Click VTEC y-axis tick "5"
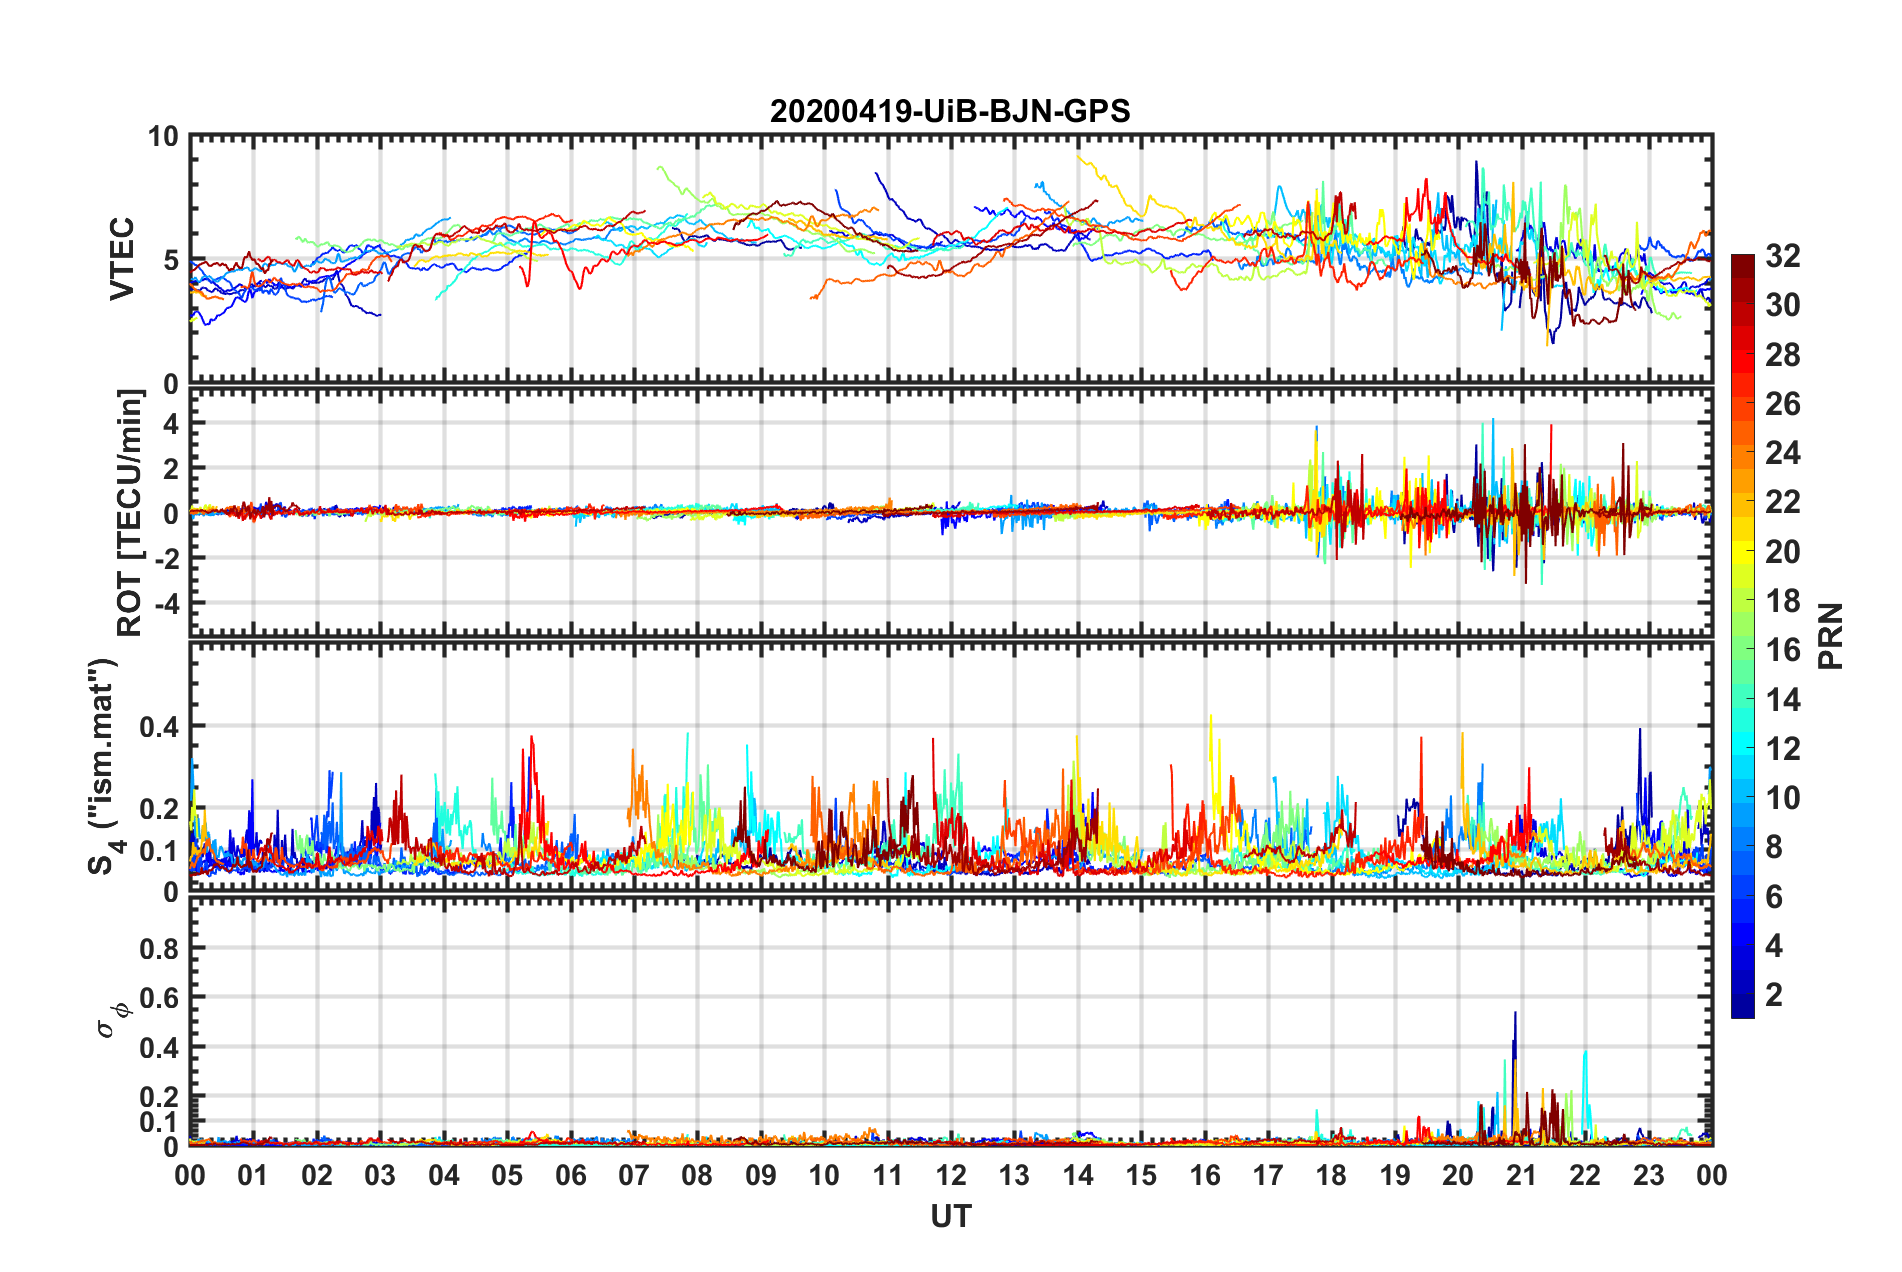Viewport: 1902px width, 1272px height. [x=171, y=260]
